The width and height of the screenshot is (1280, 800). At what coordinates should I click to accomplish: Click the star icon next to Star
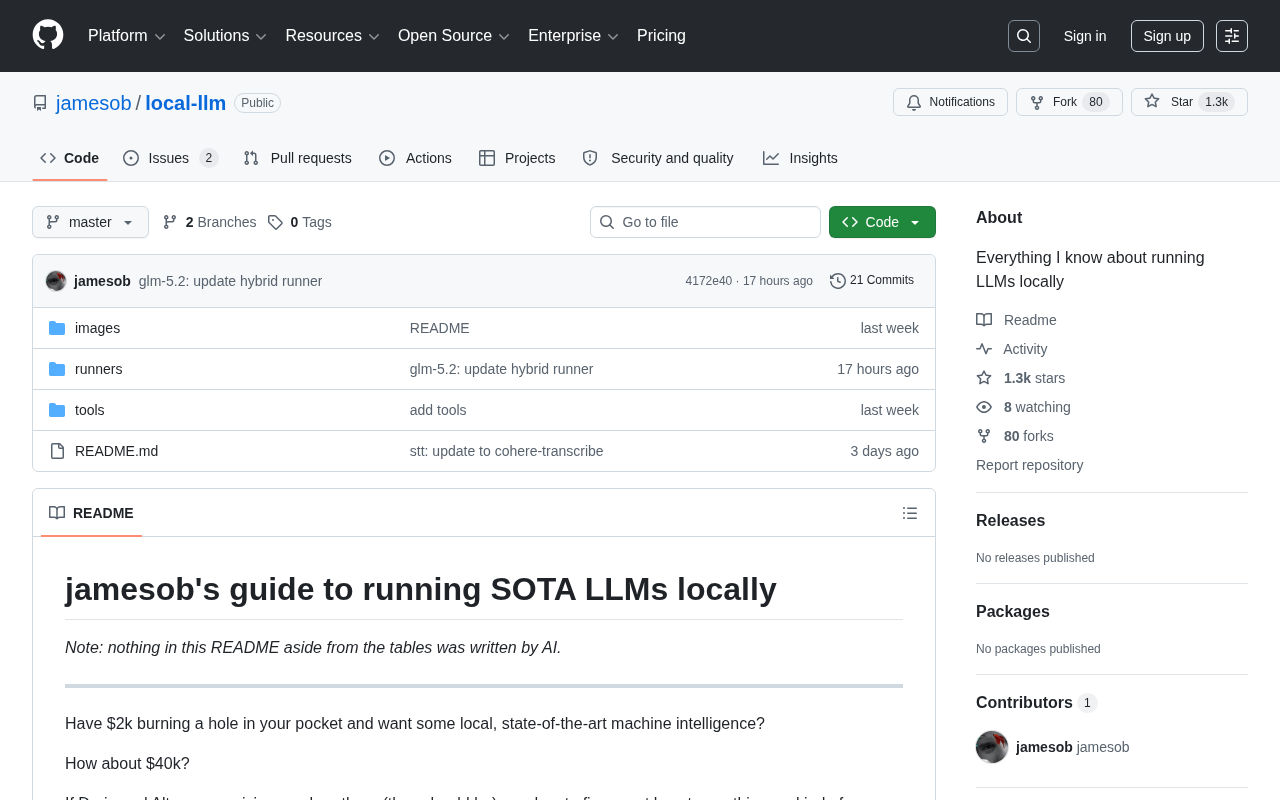pyautogui.click(x=1152, y=101)
